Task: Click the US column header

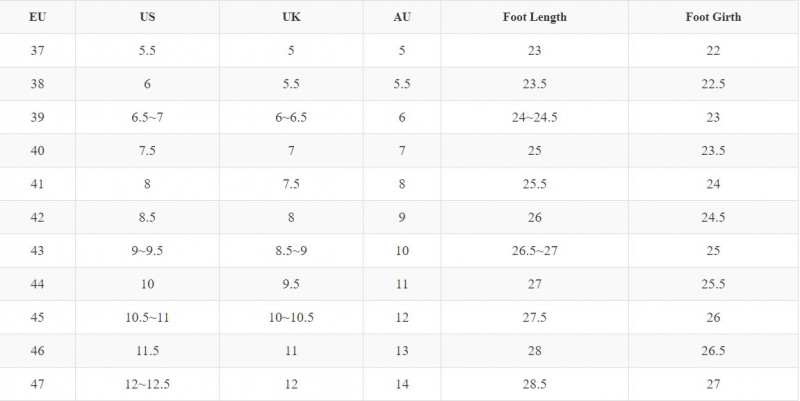Action: coord(147,17)
